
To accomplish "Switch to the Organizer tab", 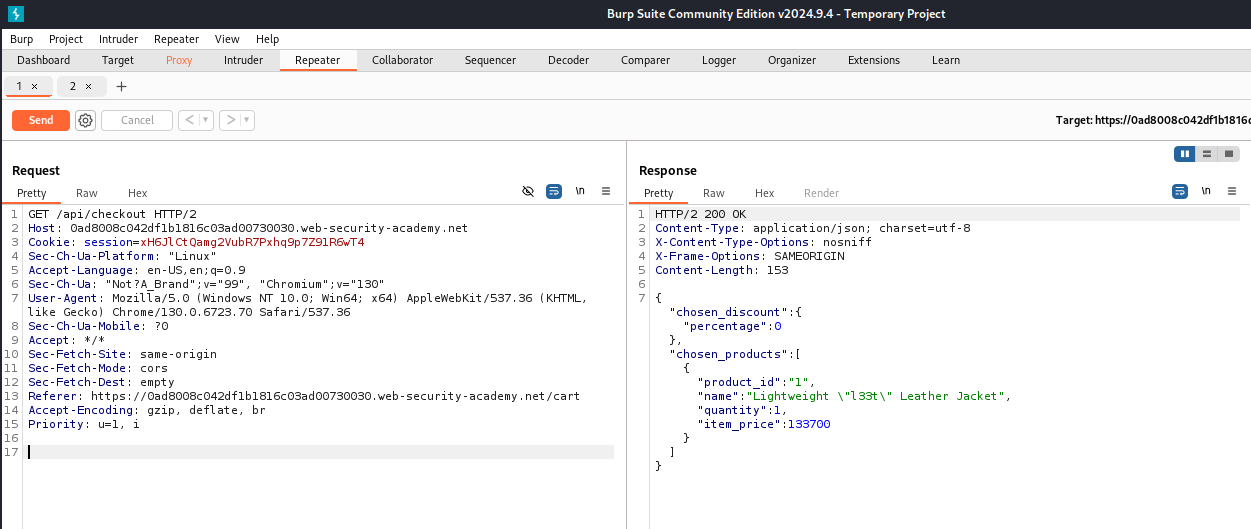I will coord(792,60).
